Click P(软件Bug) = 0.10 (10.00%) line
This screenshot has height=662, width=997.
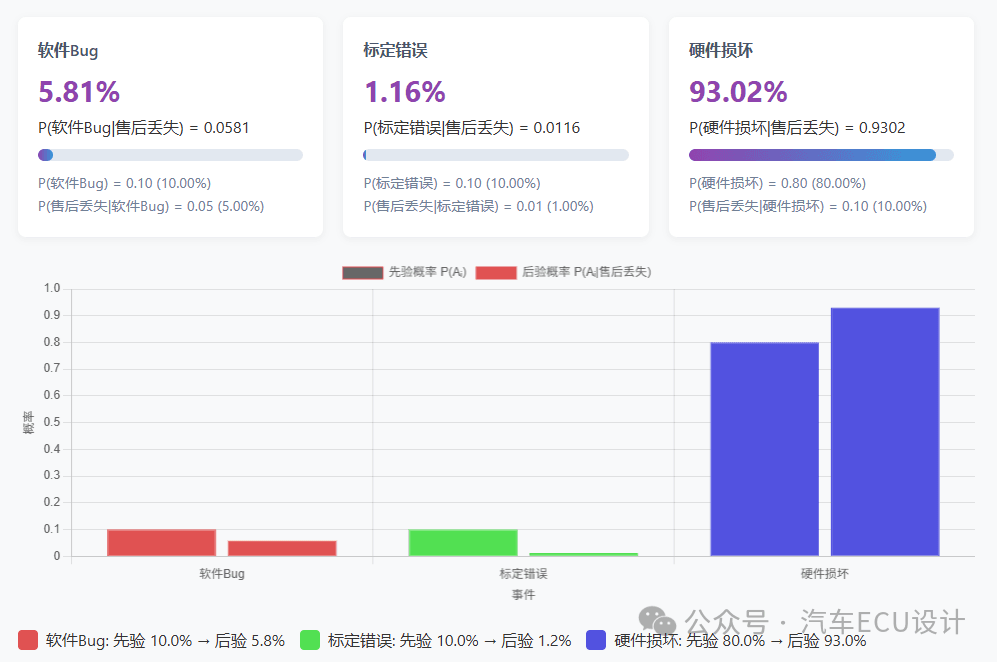pos(125,183)
